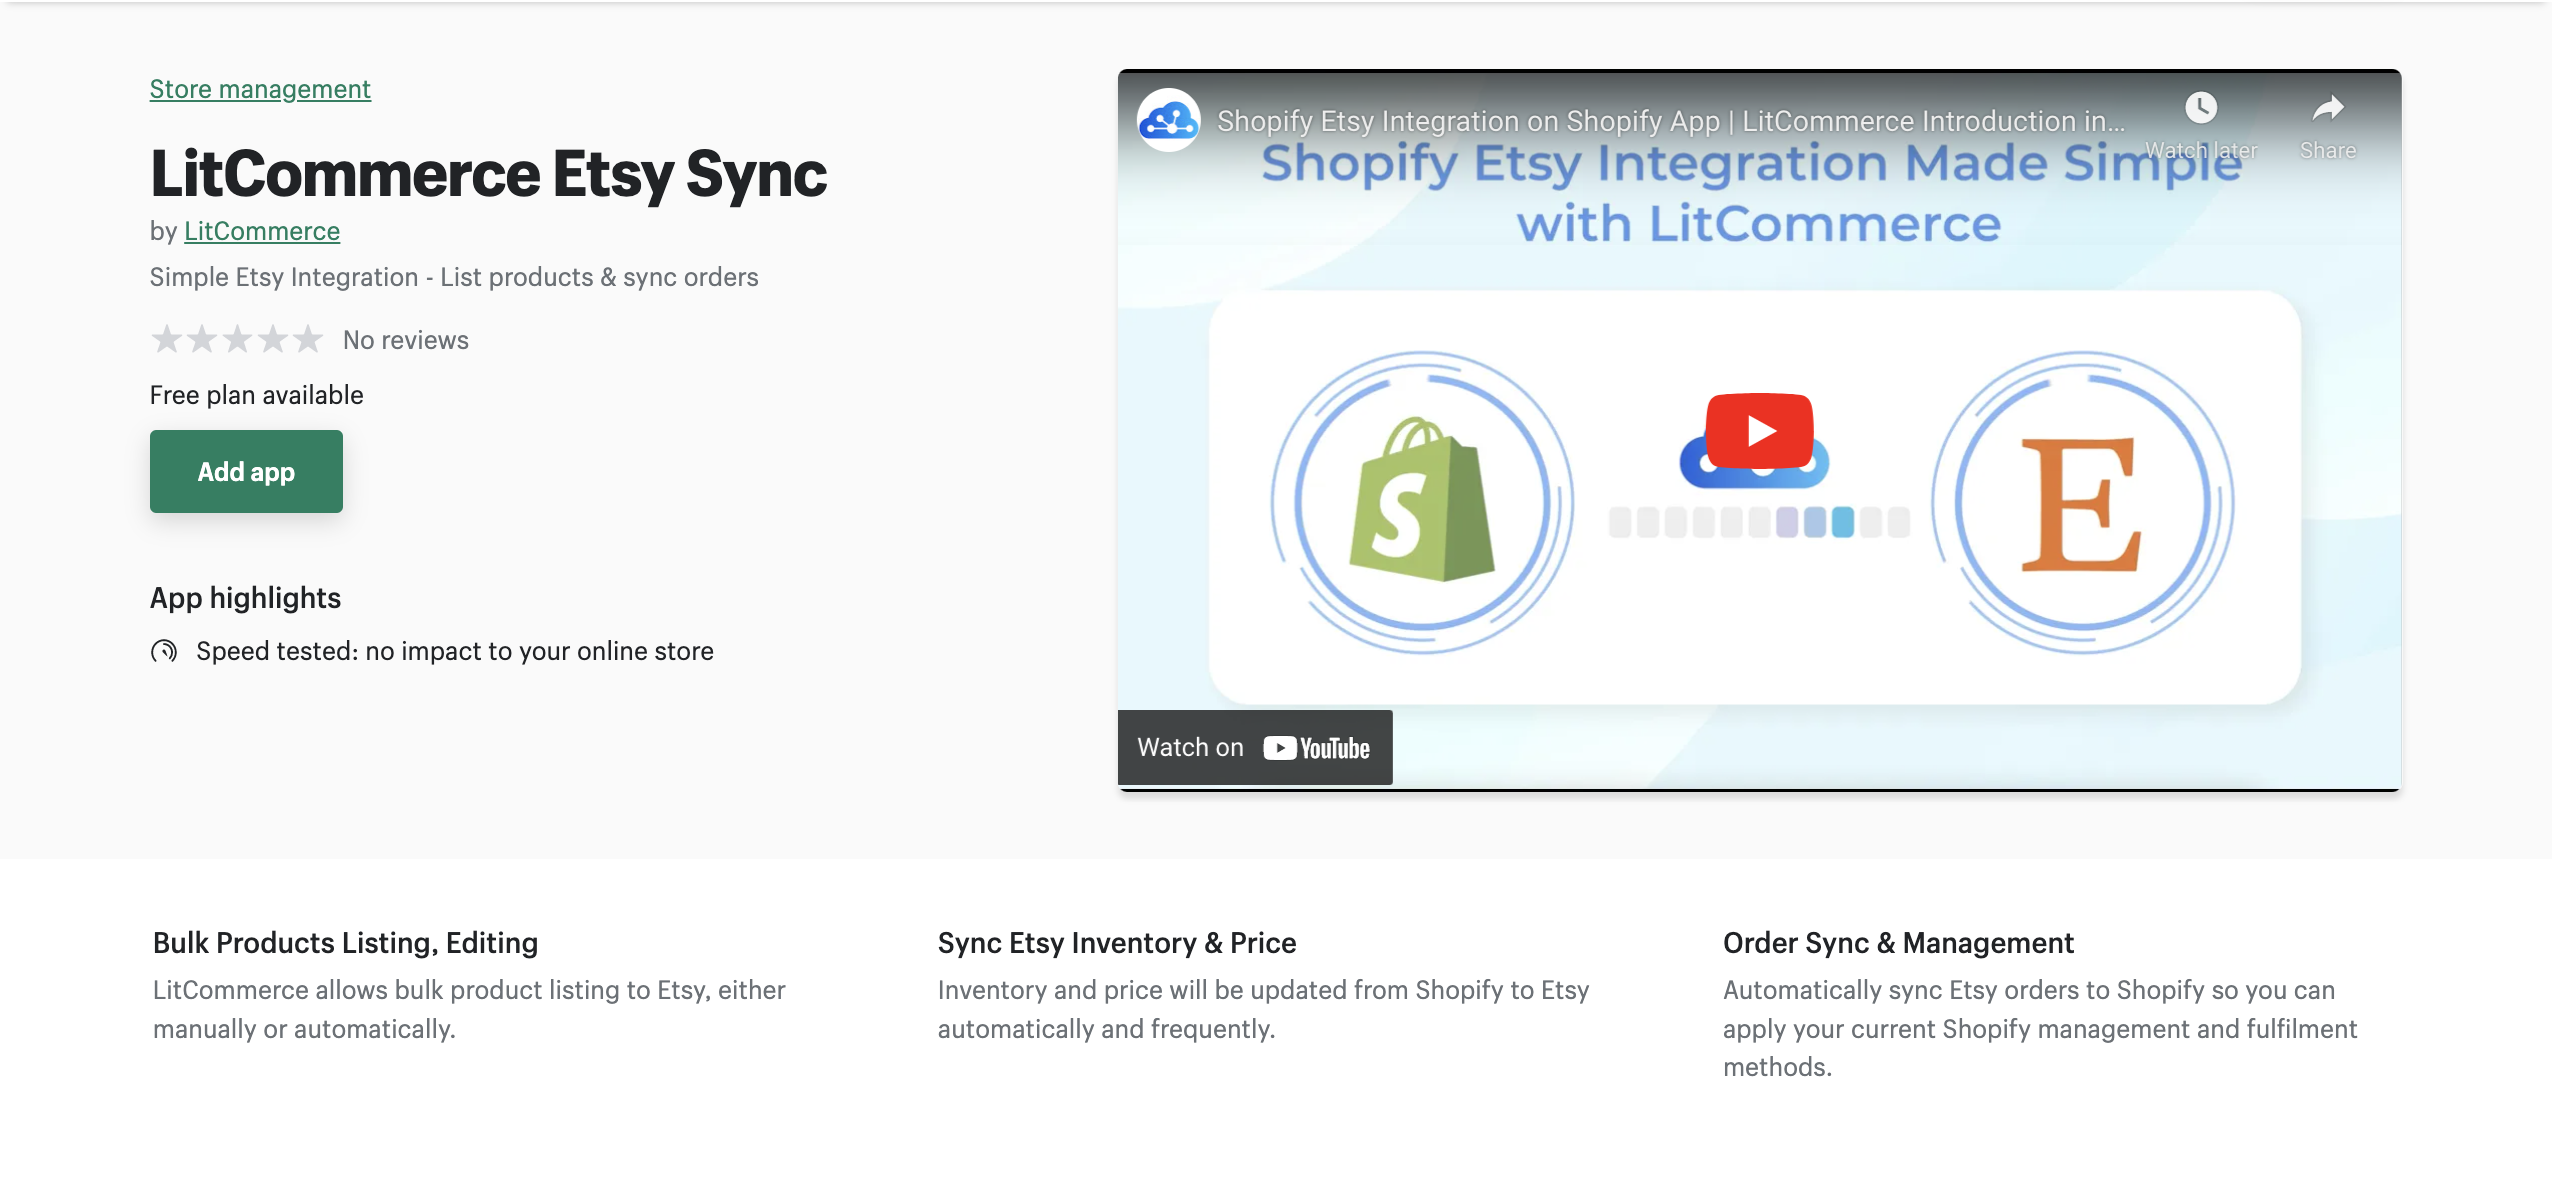Click Simple Etsy Integration tagline text

point(454,277)
